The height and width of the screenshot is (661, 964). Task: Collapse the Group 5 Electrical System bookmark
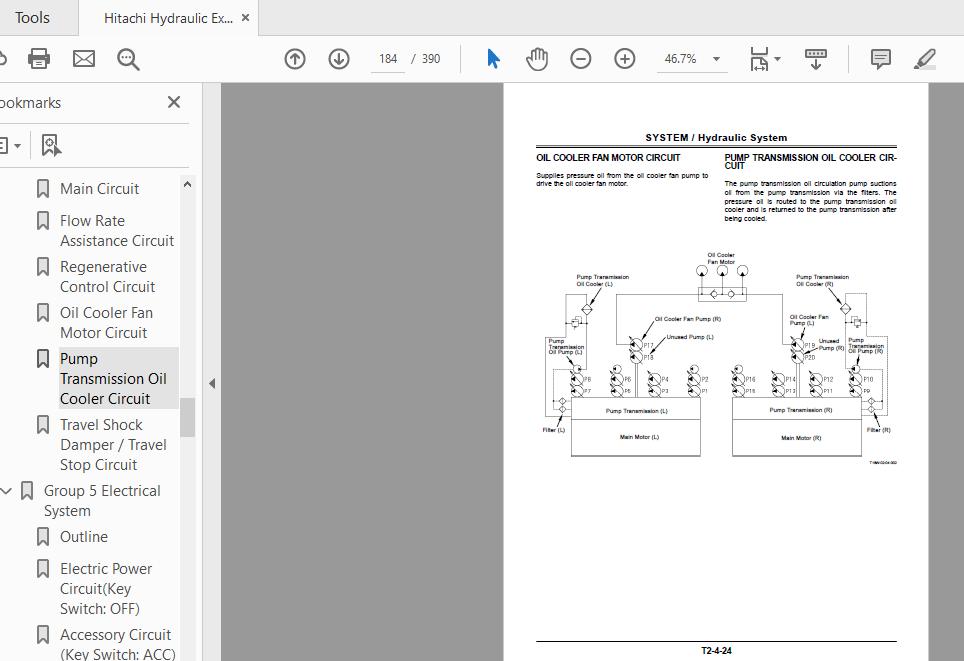pyautogui.click(x=6, y=491)
